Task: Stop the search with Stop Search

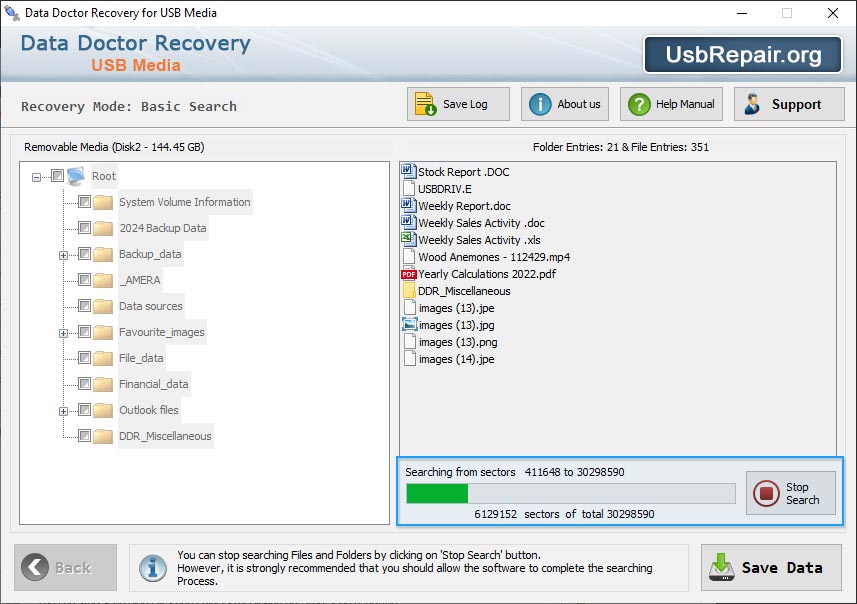Action: (x=791, y=493)
